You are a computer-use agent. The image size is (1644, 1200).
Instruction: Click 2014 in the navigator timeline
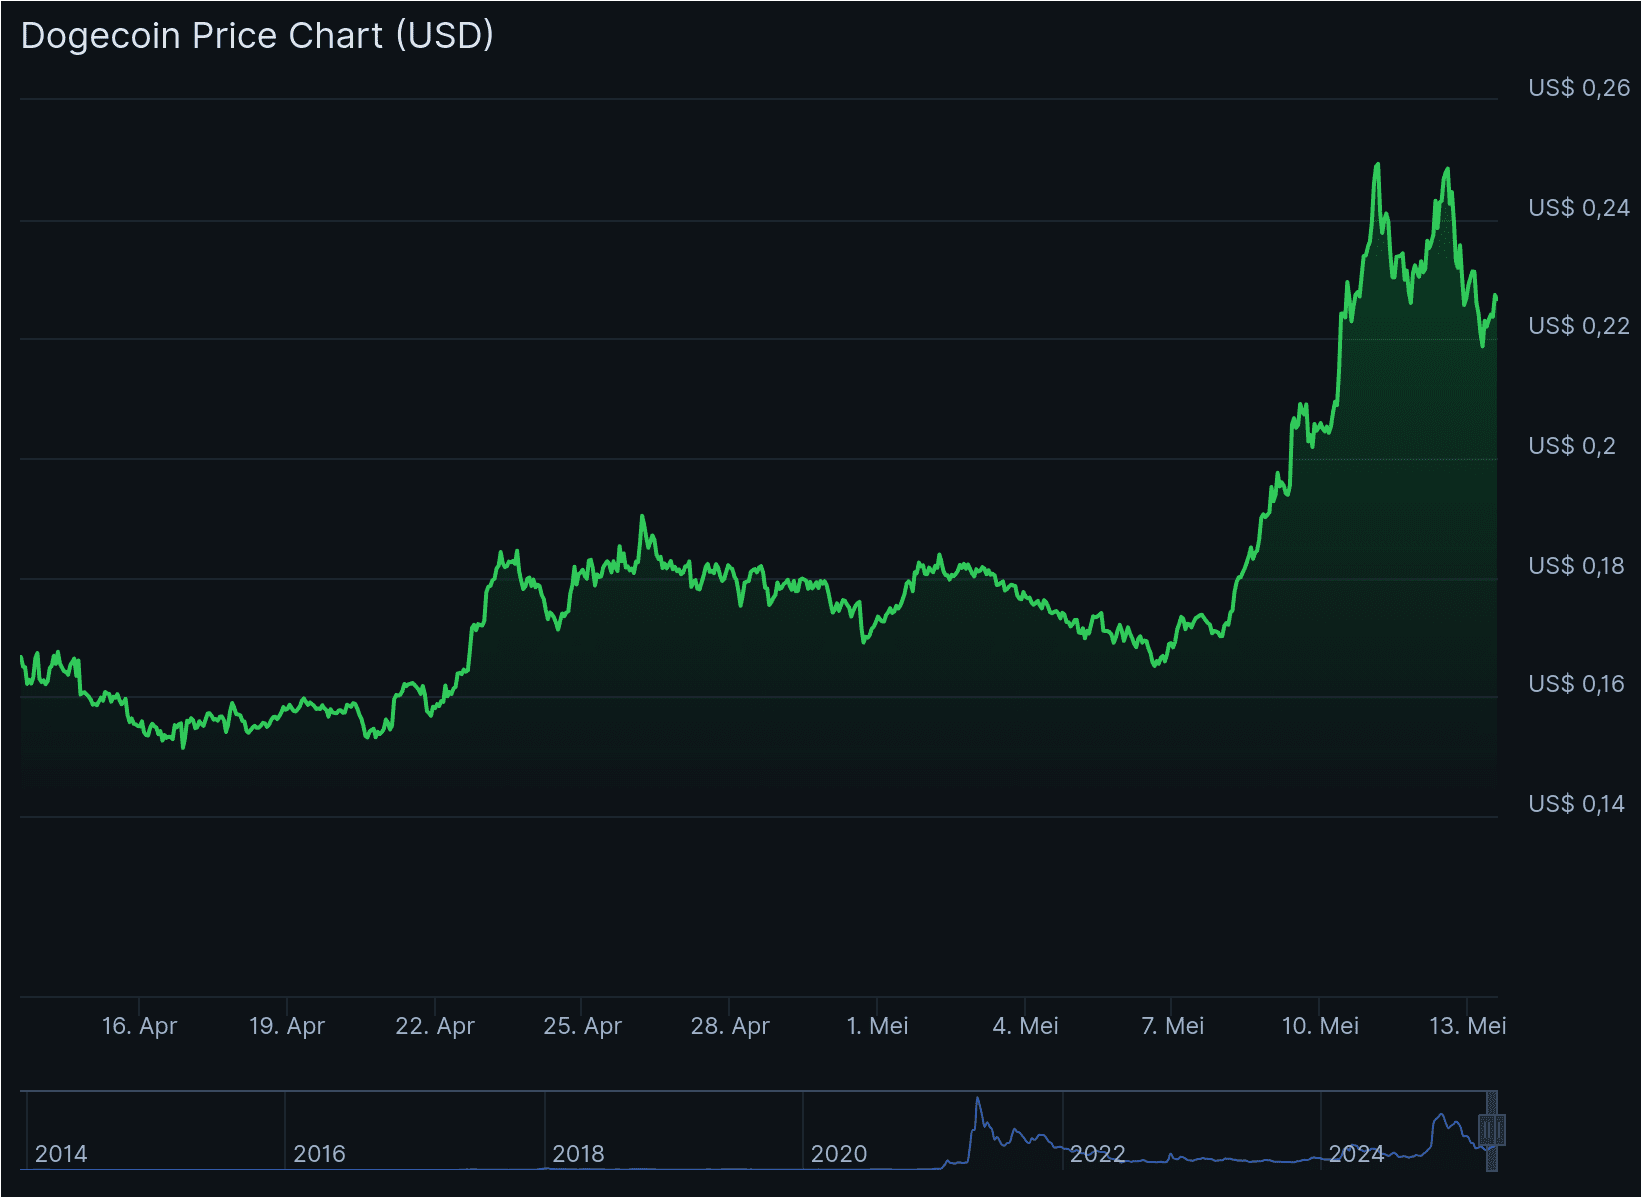coord(61,1154)
